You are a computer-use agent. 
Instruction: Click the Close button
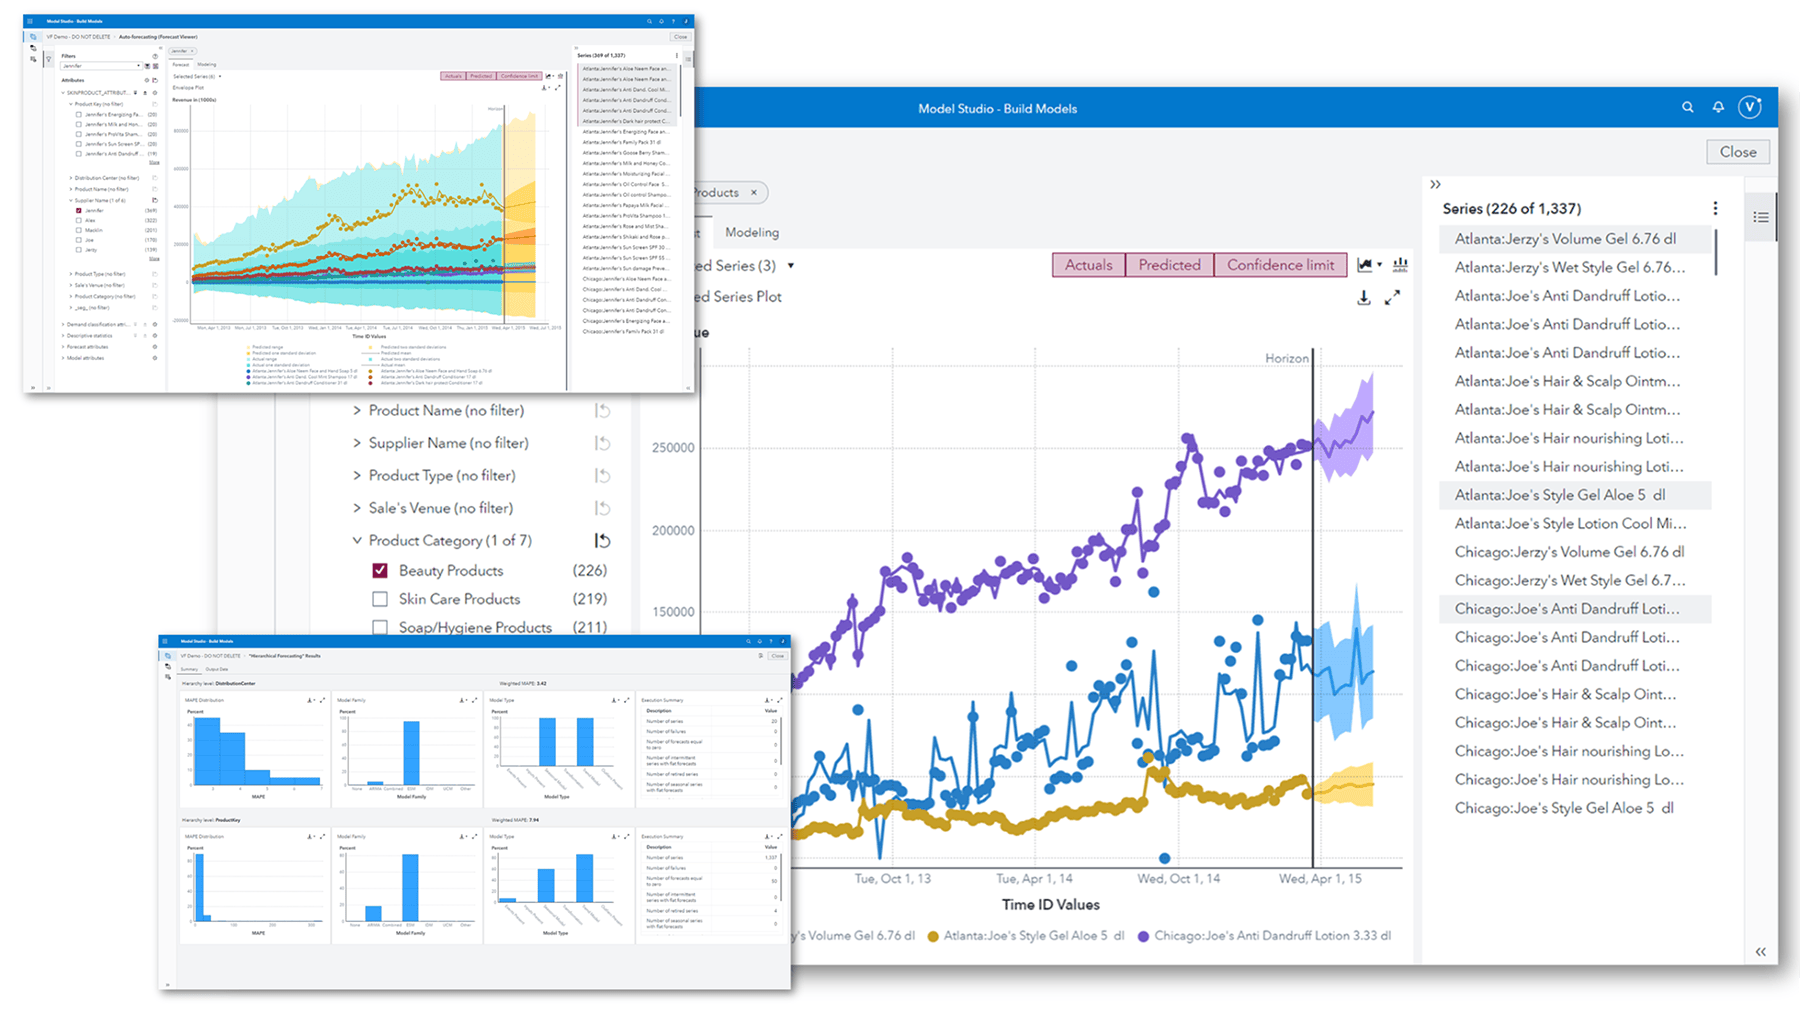pos(1737,151)
